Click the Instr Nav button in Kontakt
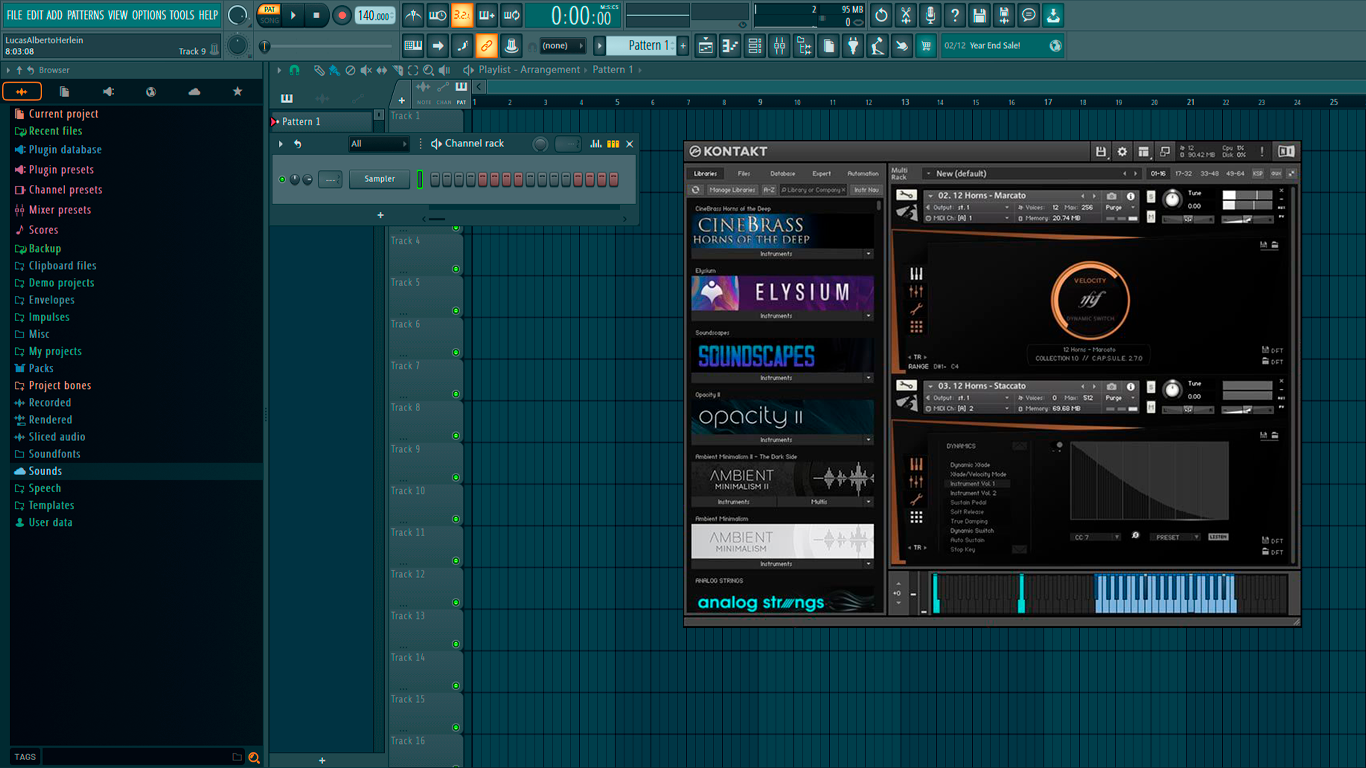The image size is (1366, 768). [x=866, y=190]
